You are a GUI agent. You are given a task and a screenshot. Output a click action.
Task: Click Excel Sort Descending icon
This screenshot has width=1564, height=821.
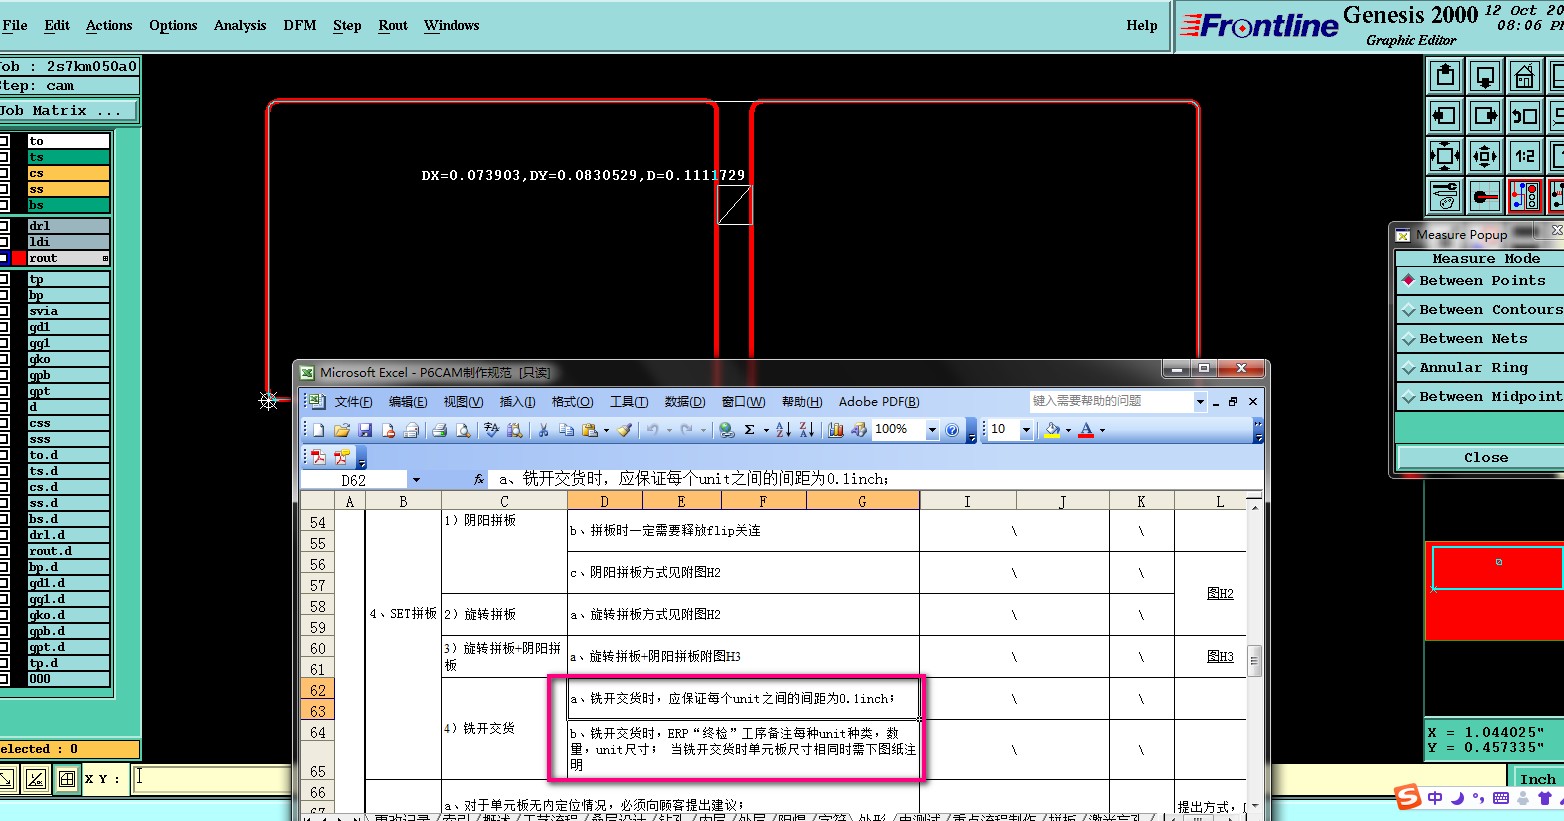click(806, 430)
